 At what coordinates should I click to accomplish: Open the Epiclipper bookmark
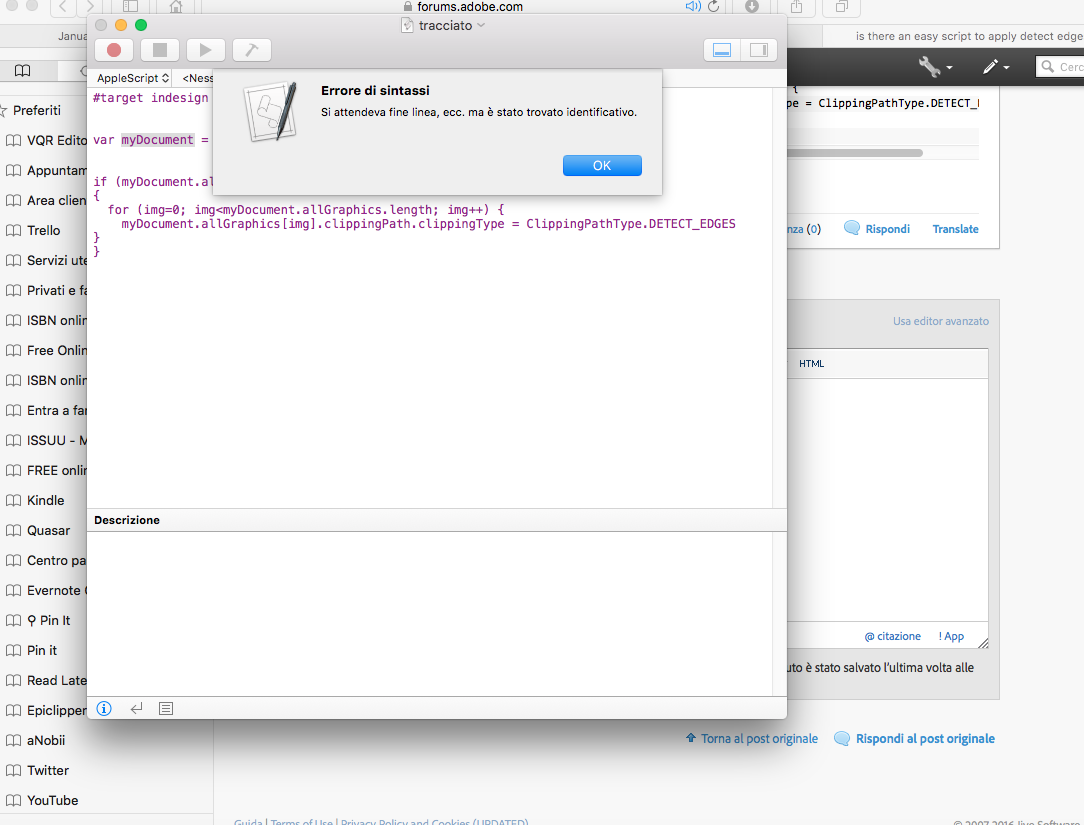point(46,710)
